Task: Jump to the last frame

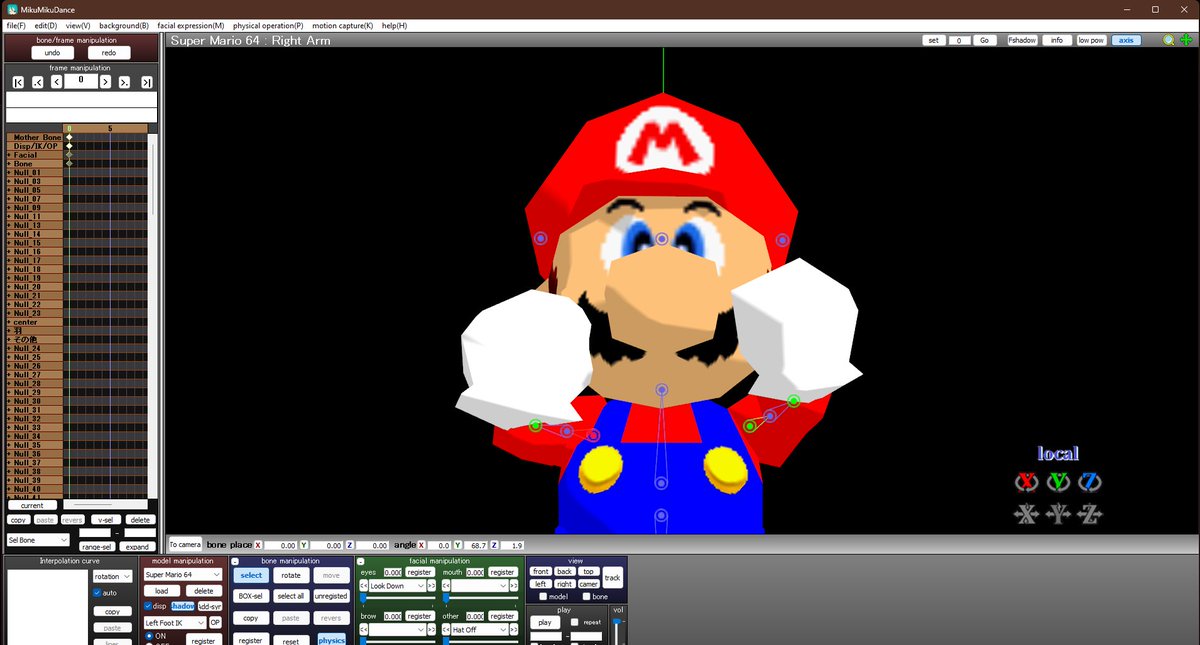Action: coord(146,82)
